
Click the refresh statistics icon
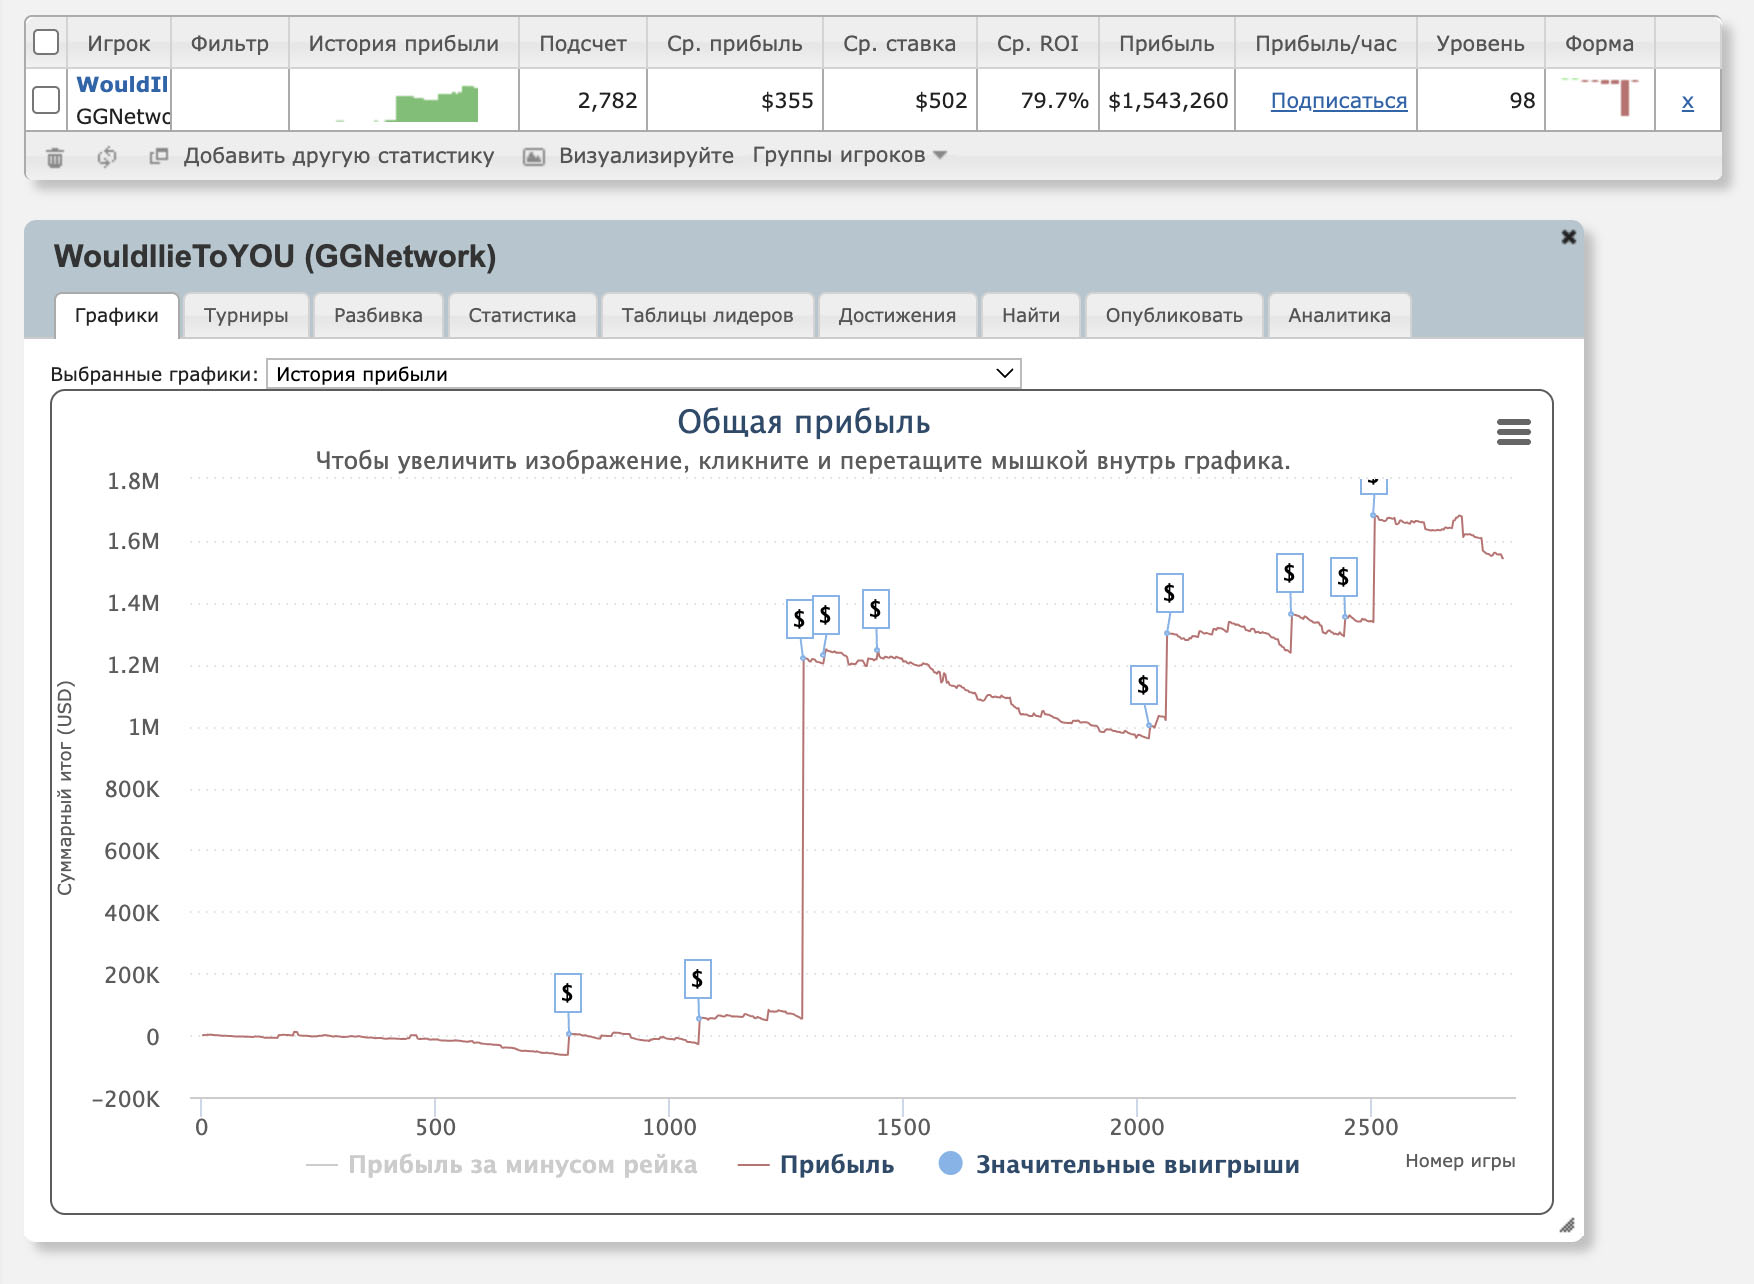(x=107, y=157)
